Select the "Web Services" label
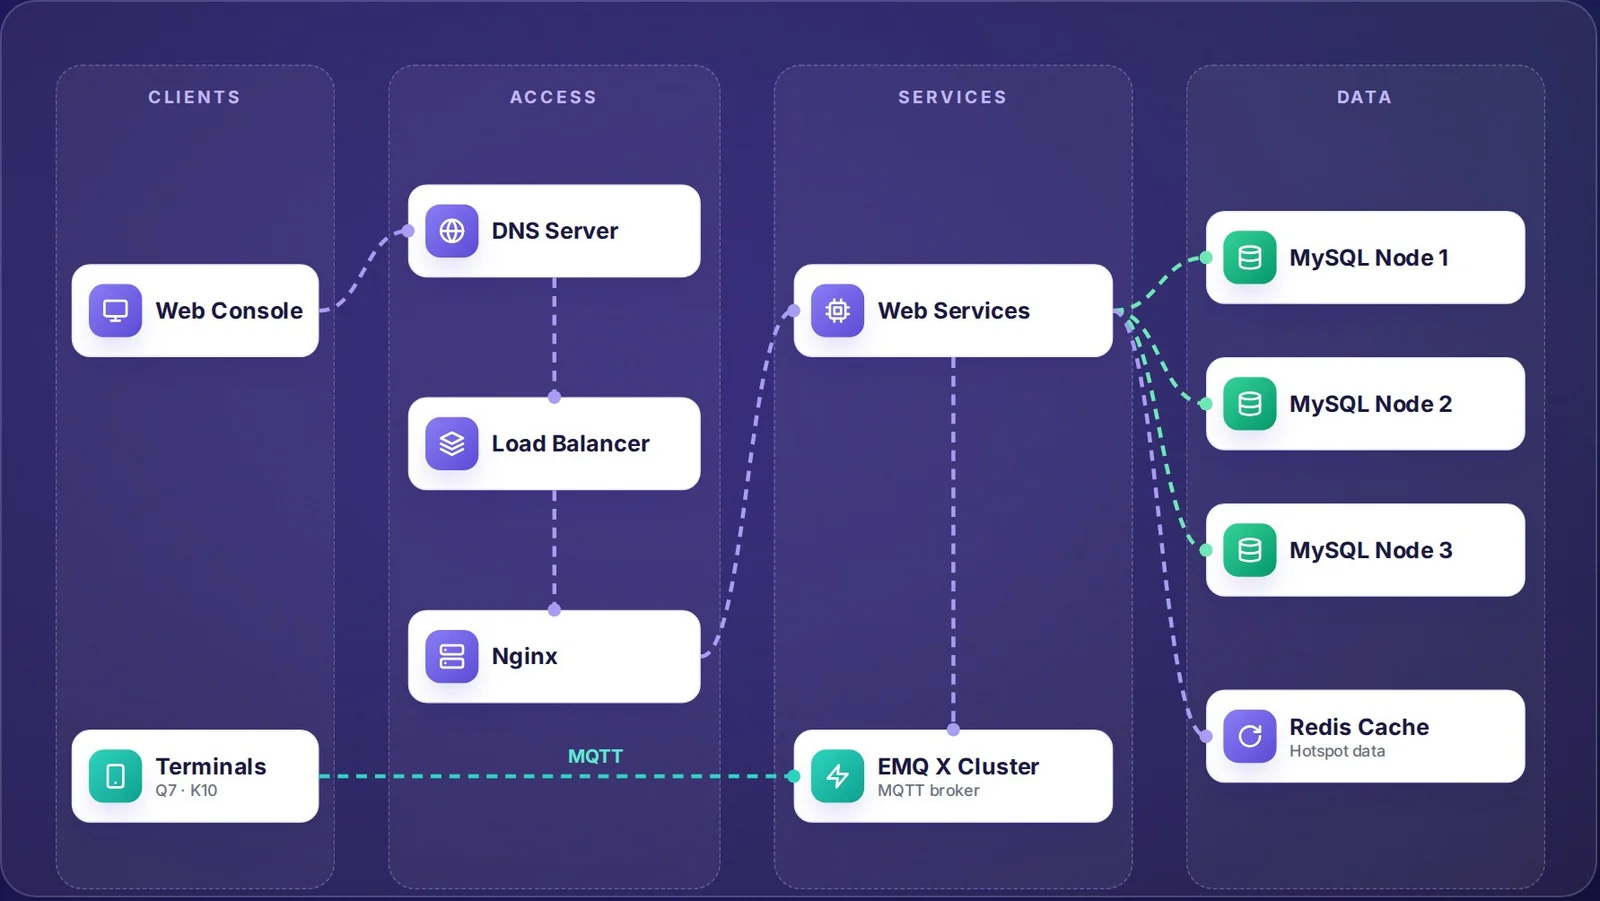This screenshot has height=901, width=1600. [954, 311]
